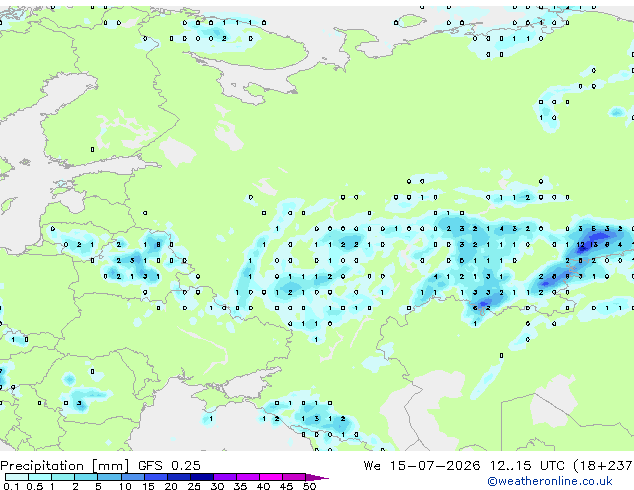
Task: Click the "45" legend scale label
Action: click(286, 486)
